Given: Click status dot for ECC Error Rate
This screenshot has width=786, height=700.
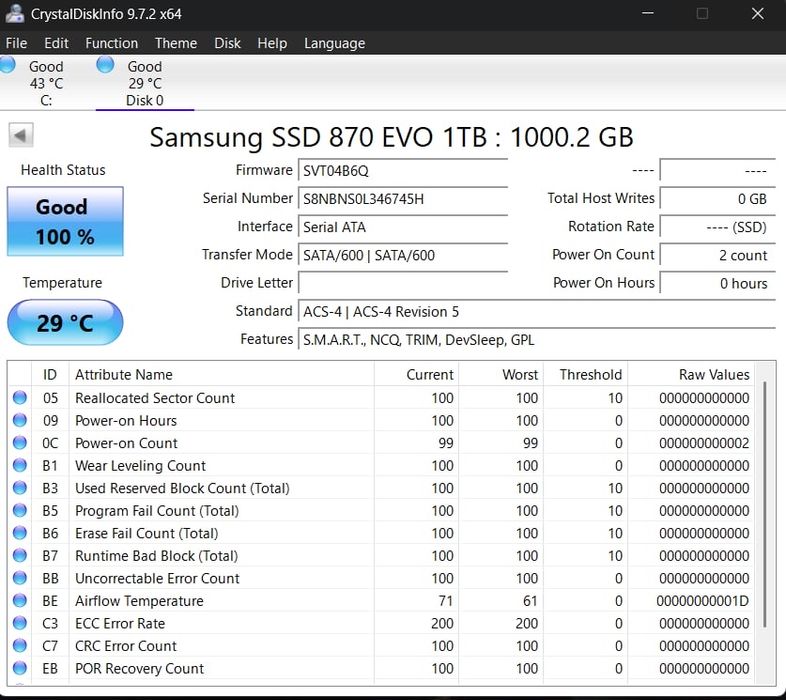Looking at the screenshot, I should tap(20, 623).
